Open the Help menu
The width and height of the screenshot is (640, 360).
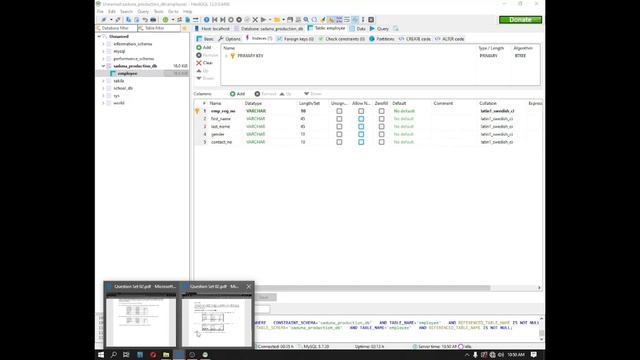(x=187, y=11)
